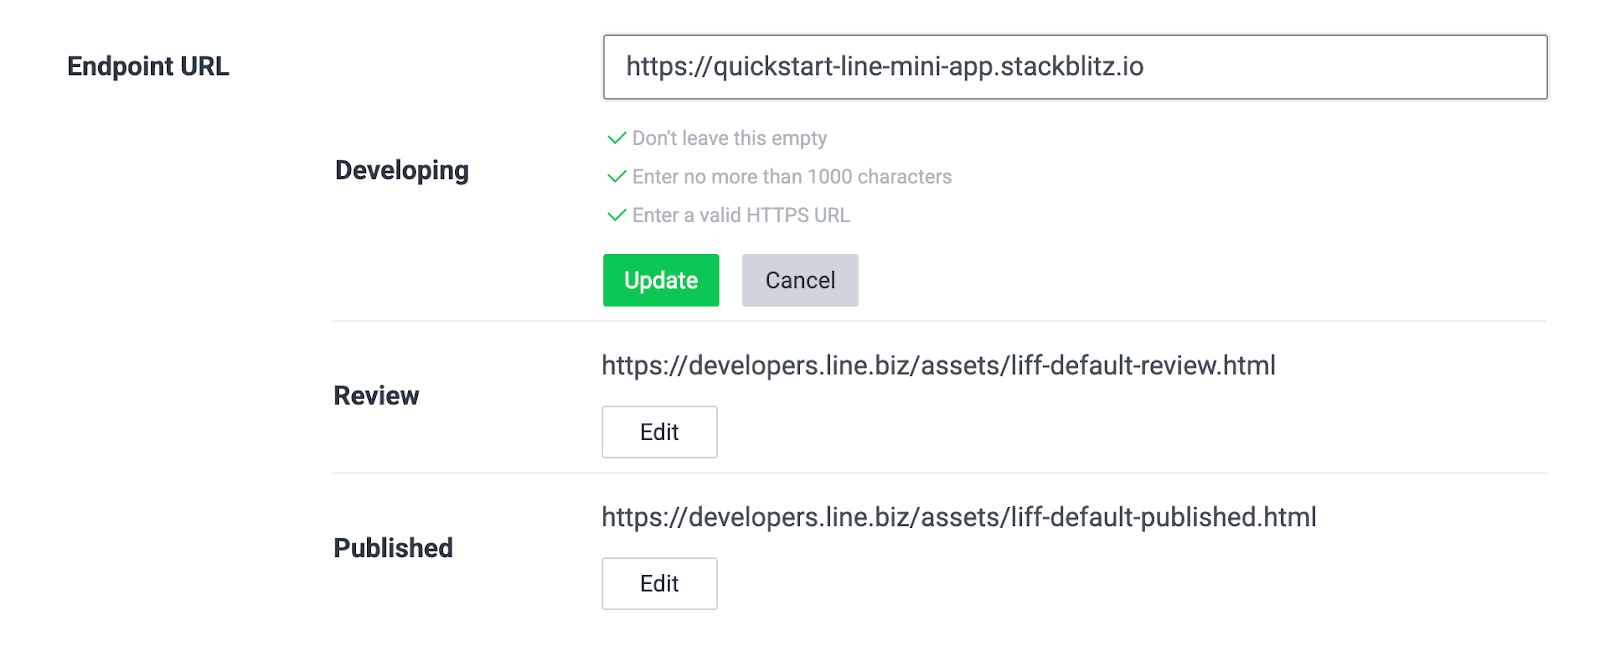Viewport: 1600px width, 647px height.
Task: Click the divider line above the Review row
Action: tap(940, 321)
